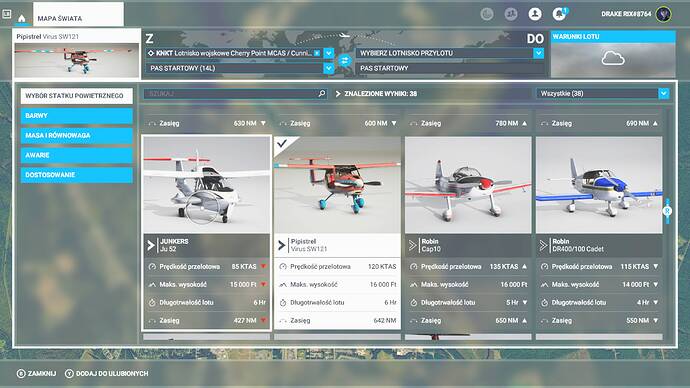Open the weather cloud icon
Viewport: 690px width, 388px height.
(613, 58)
